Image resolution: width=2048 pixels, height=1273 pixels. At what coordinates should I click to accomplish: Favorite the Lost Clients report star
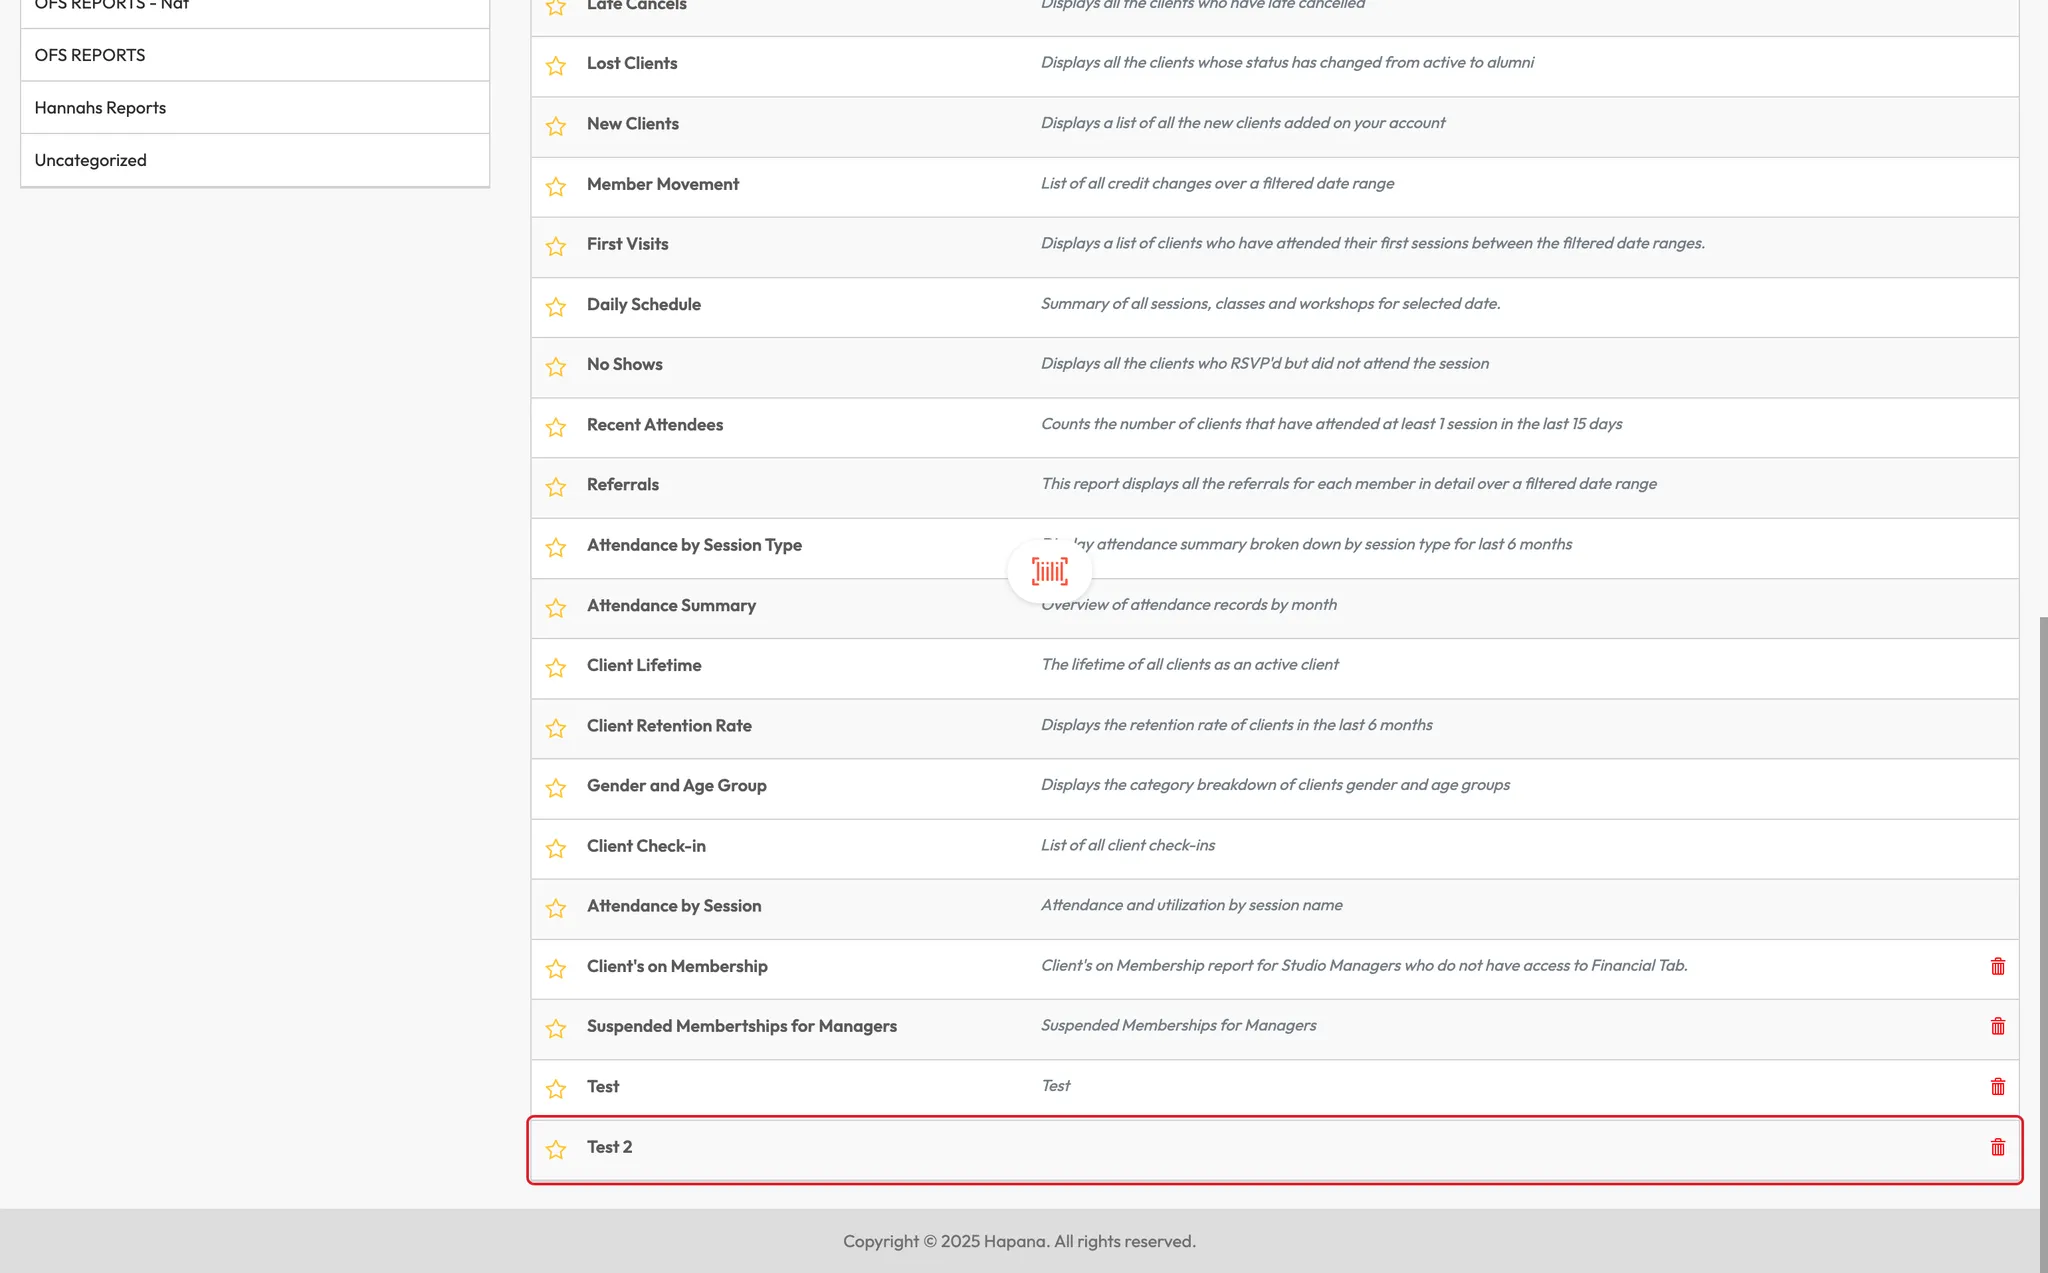[x=556, y=66]
